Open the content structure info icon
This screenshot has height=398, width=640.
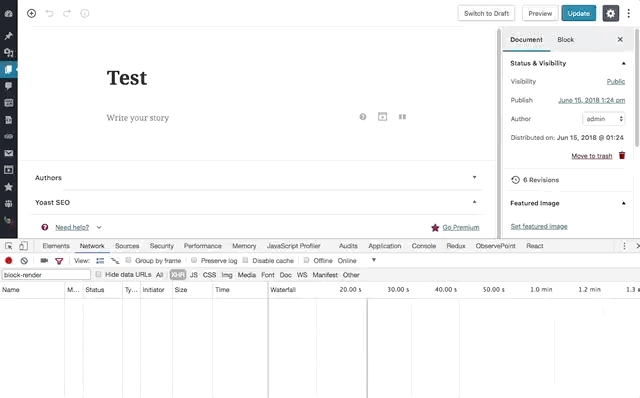click(x=84, y=13)
